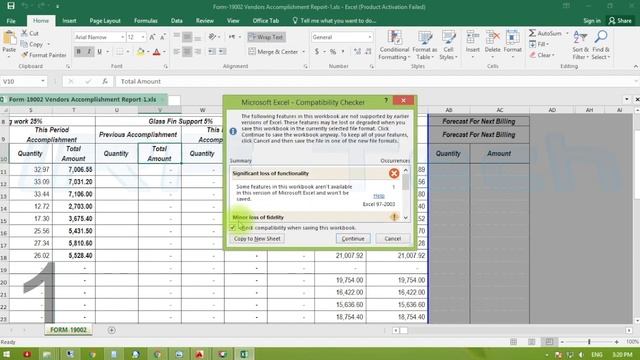
Task: Click the Insert Function fx icon
Action: pyautogui.click(x=105, y=81)
